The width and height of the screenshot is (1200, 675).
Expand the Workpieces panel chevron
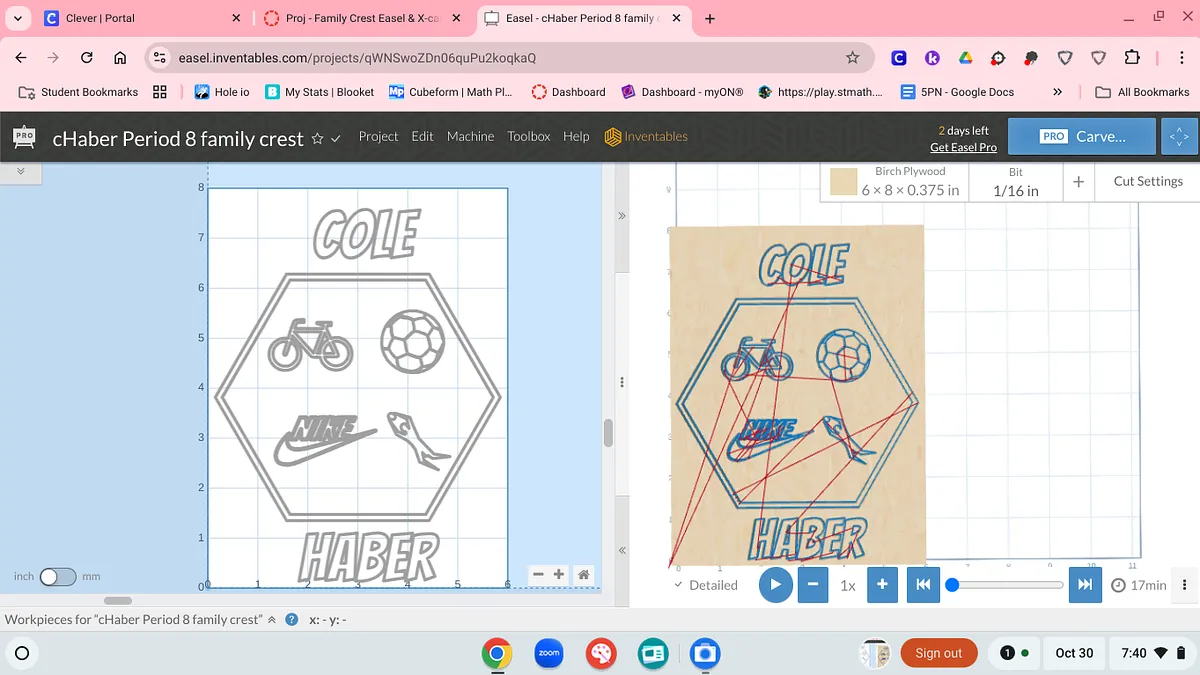[272, 620]
